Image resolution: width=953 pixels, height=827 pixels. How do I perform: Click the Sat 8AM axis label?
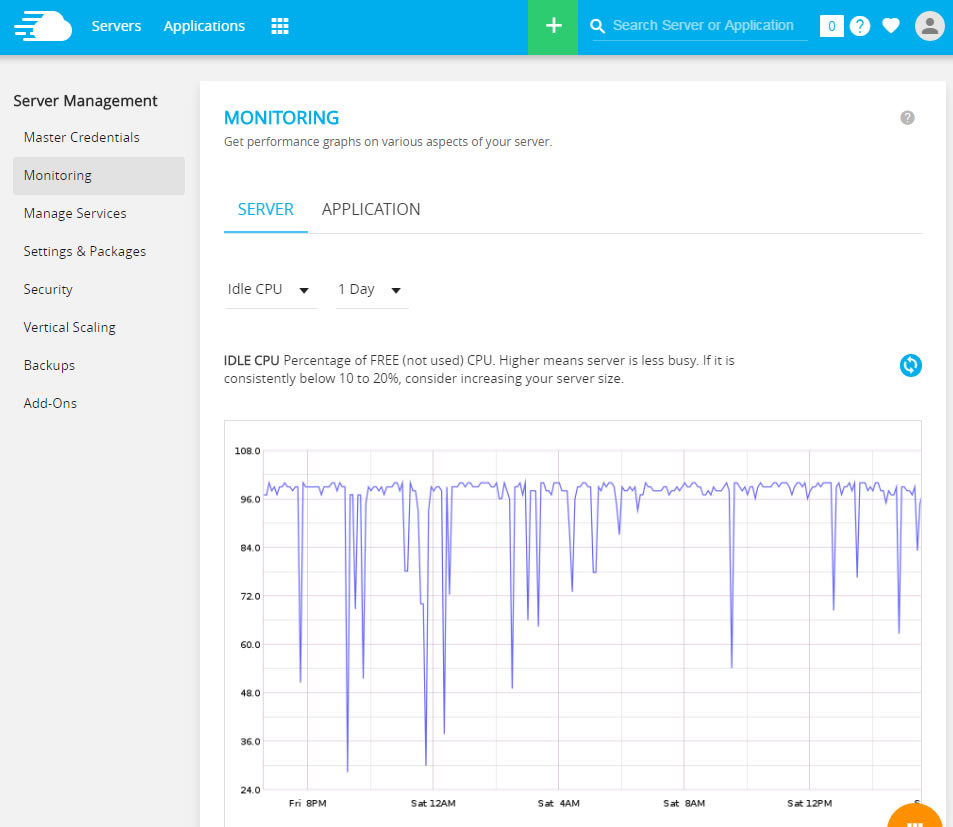[x=684, y=803]
